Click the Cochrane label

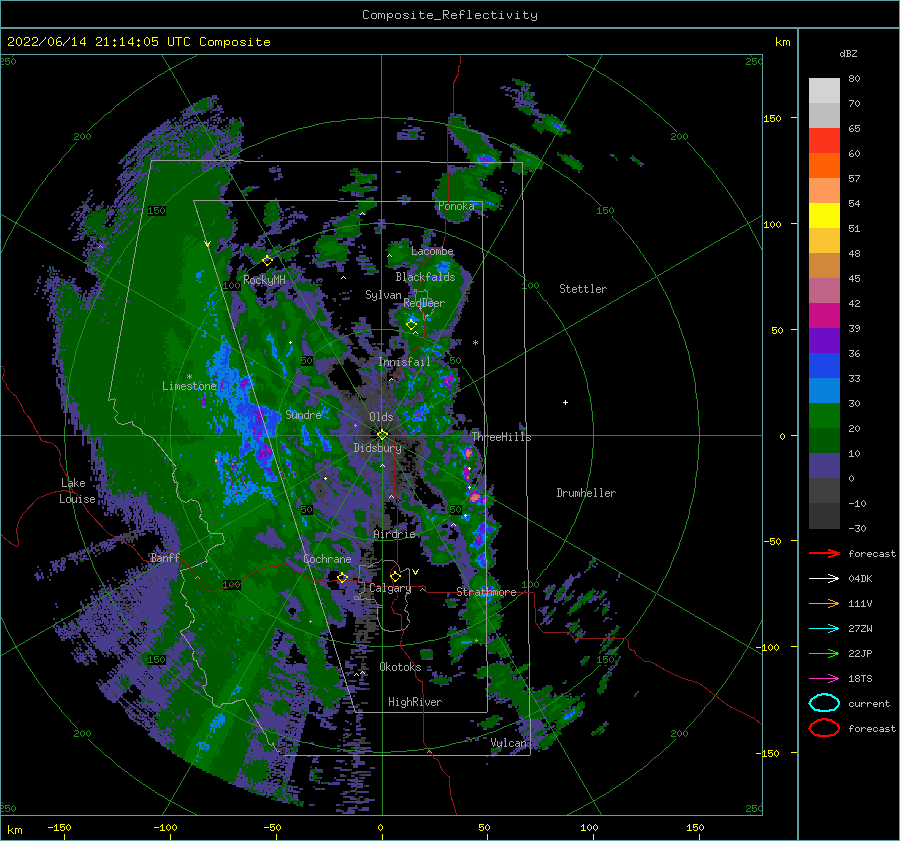point(327,559)
